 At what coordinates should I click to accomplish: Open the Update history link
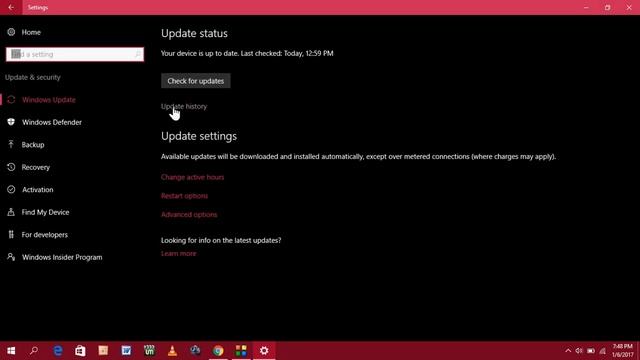(184, 106)
